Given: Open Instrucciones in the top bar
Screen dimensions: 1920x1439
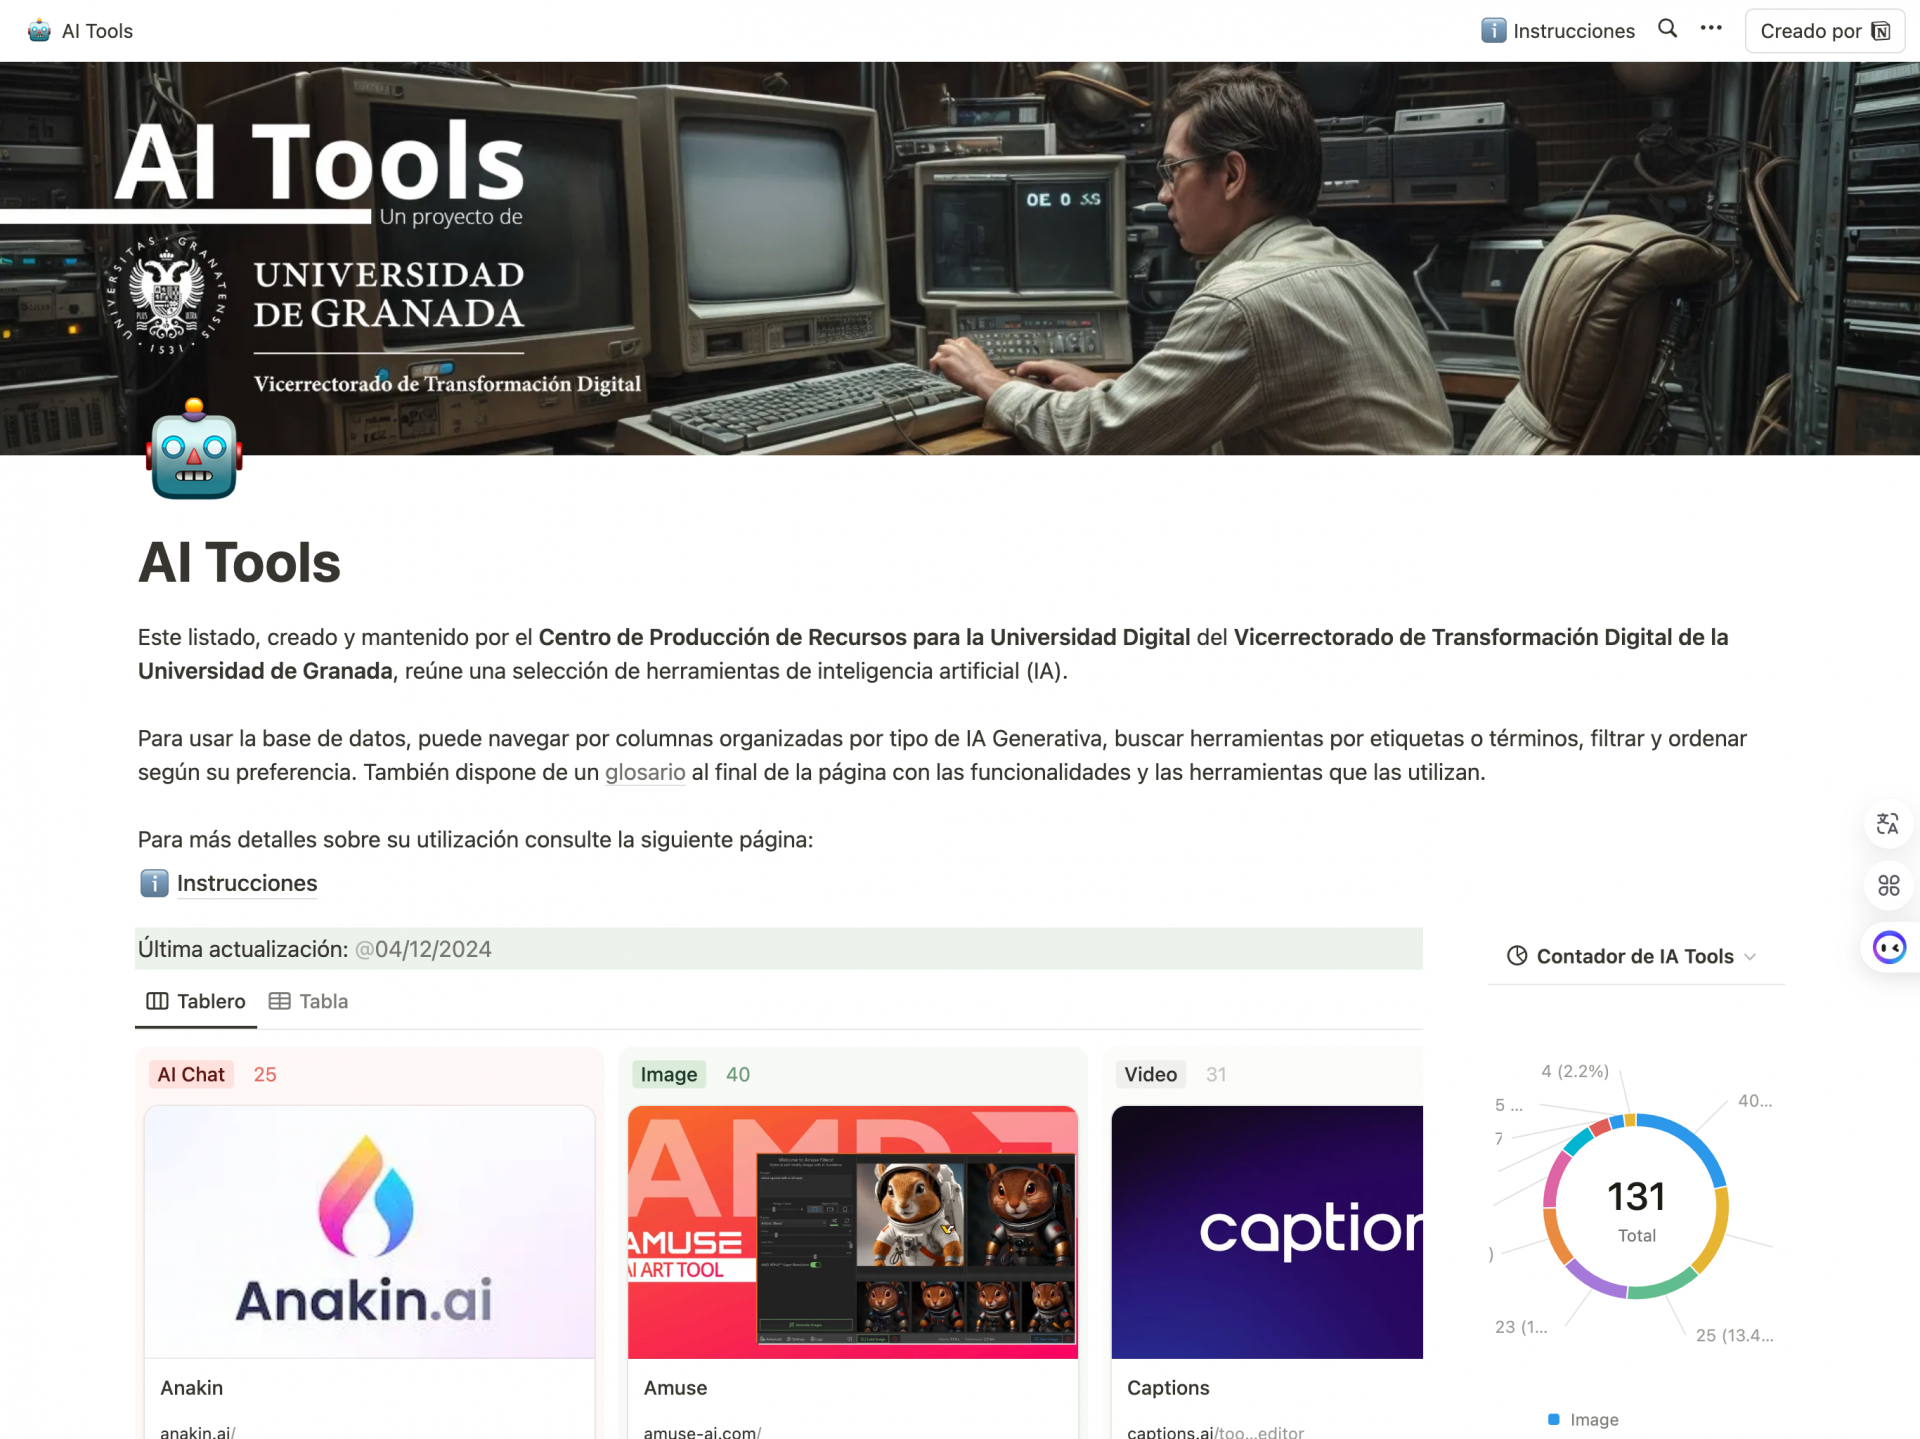Looking at the screenshot, I should pyautogui.click(x=1558, y=31).
